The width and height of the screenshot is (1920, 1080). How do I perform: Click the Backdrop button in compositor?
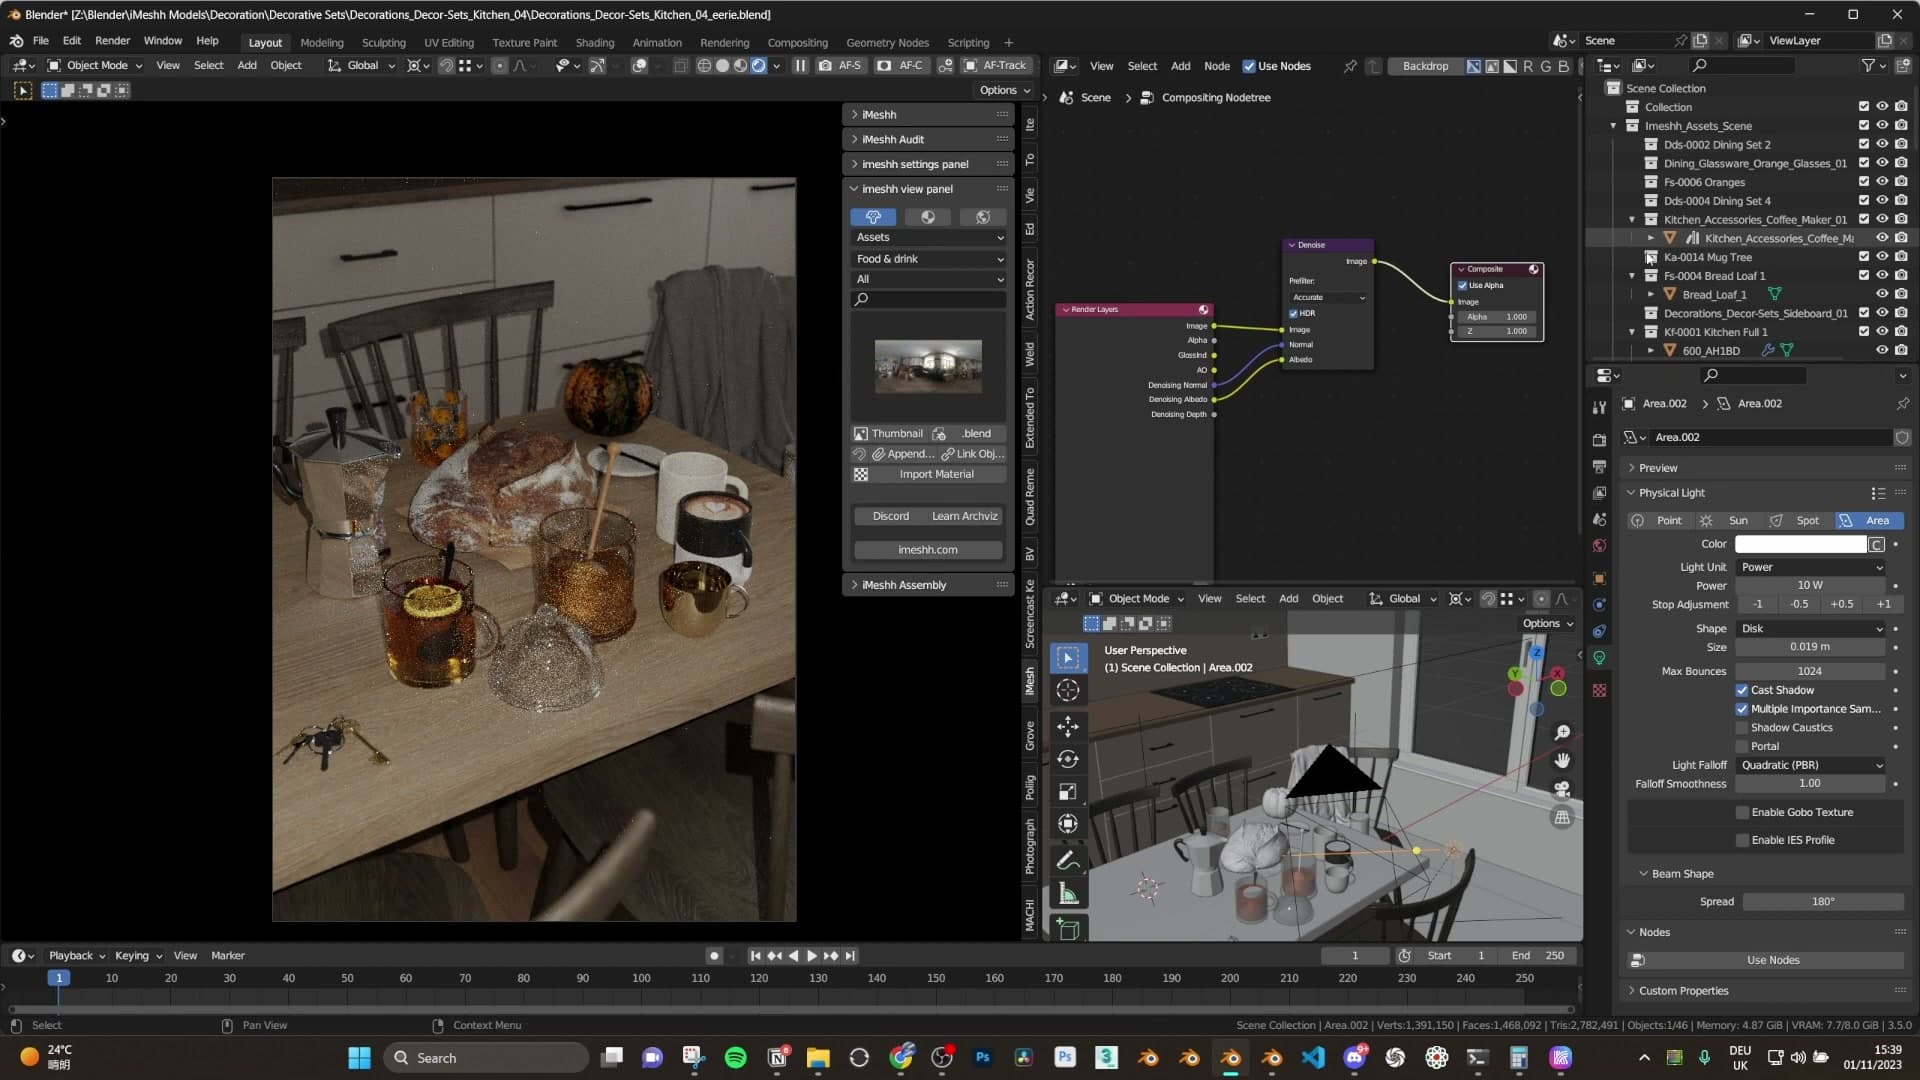(x=1425, y=66)
